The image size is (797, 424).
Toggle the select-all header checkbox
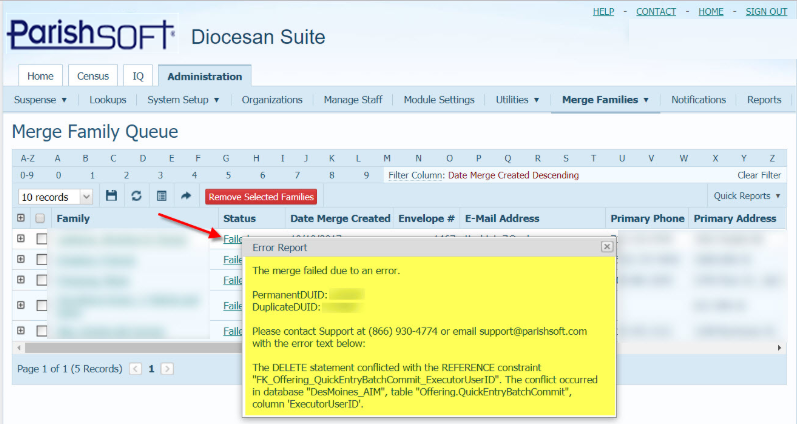(x=40, y=219)
